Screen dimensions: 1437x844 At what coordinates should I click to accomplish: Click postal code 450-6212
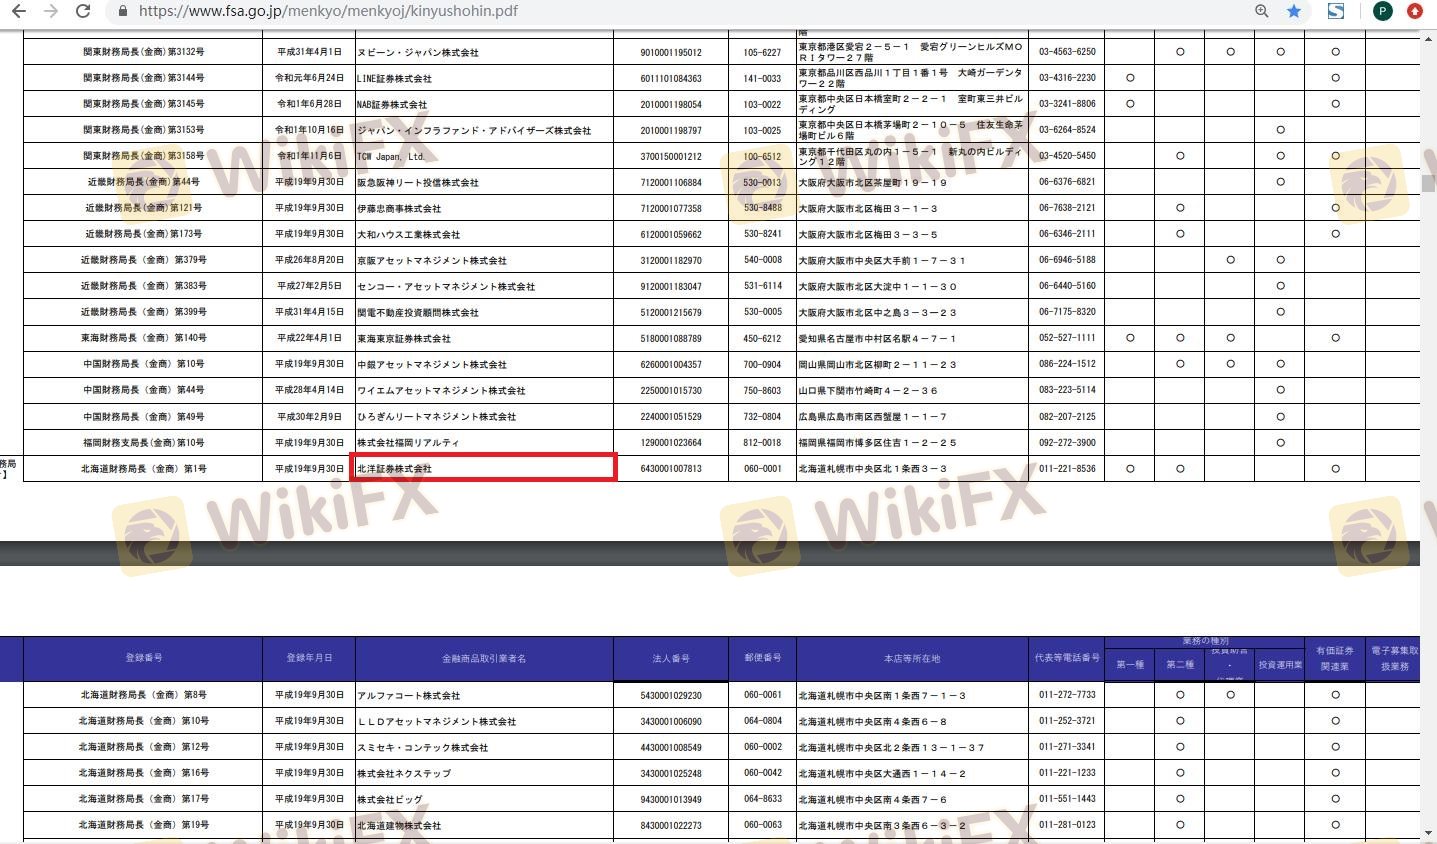(762, 338)
